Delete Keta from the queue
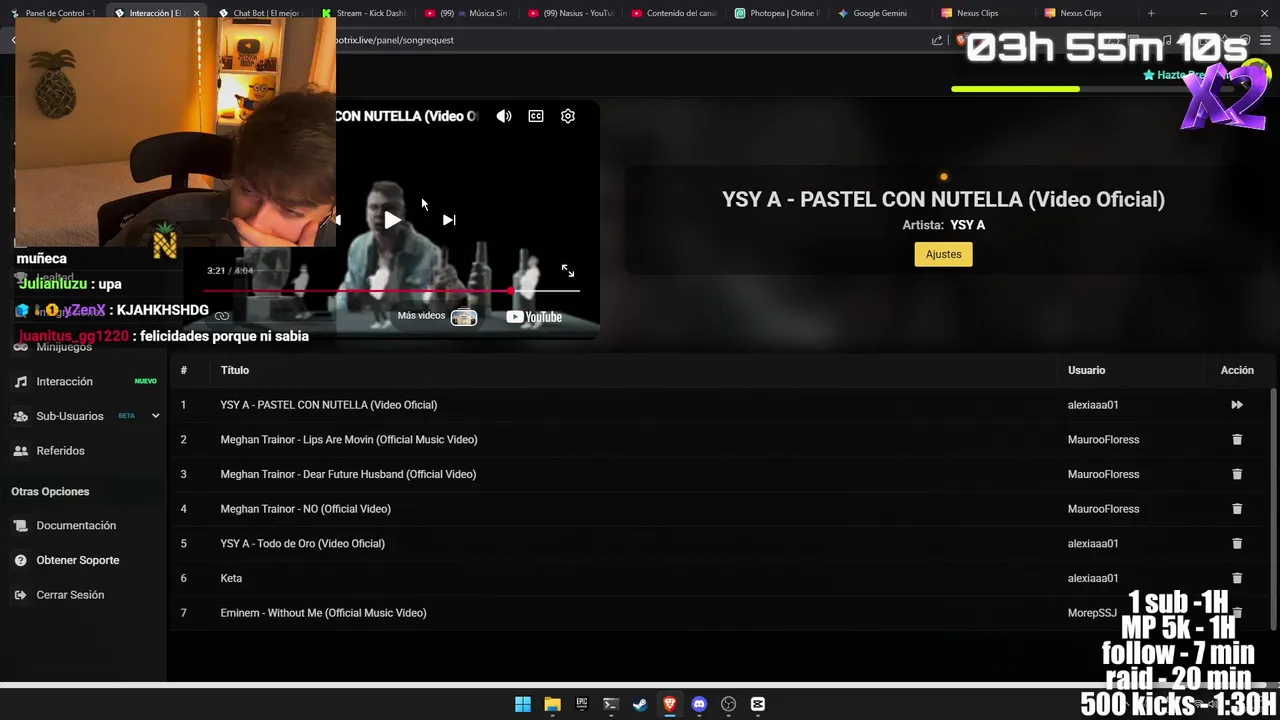1280x720 pixels. (x=1237, y=578)
